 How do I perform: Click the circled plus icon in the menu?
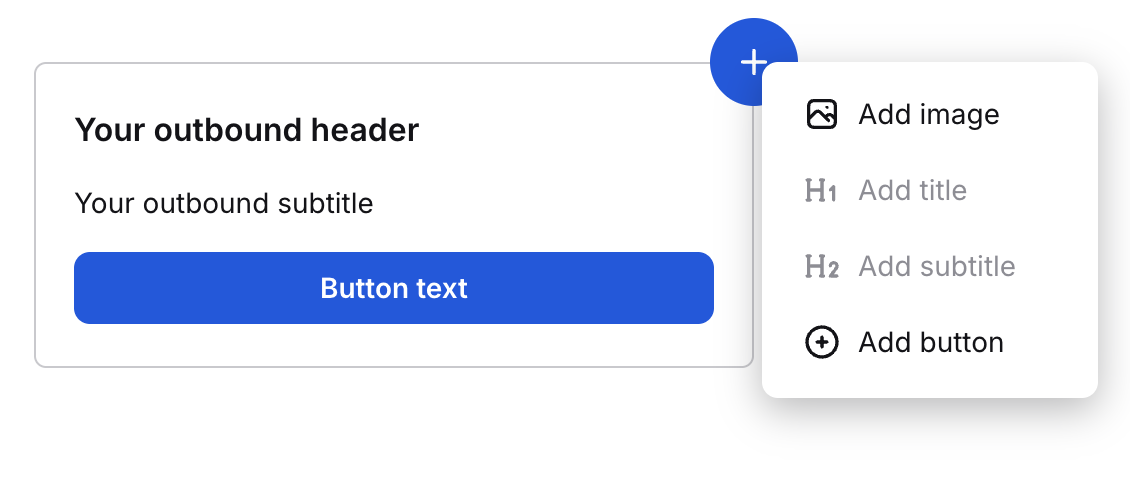pos(821,342)
